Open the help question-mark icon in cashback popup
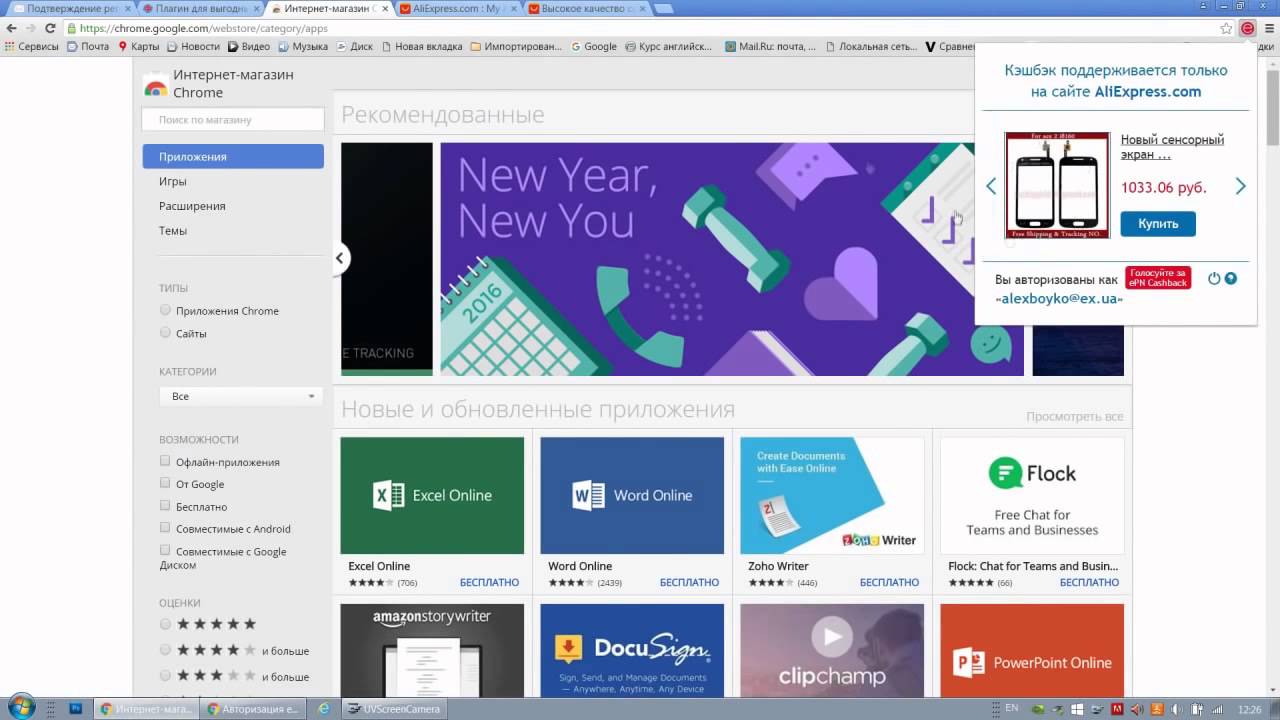The image size is (1280, 720). 1231,278
